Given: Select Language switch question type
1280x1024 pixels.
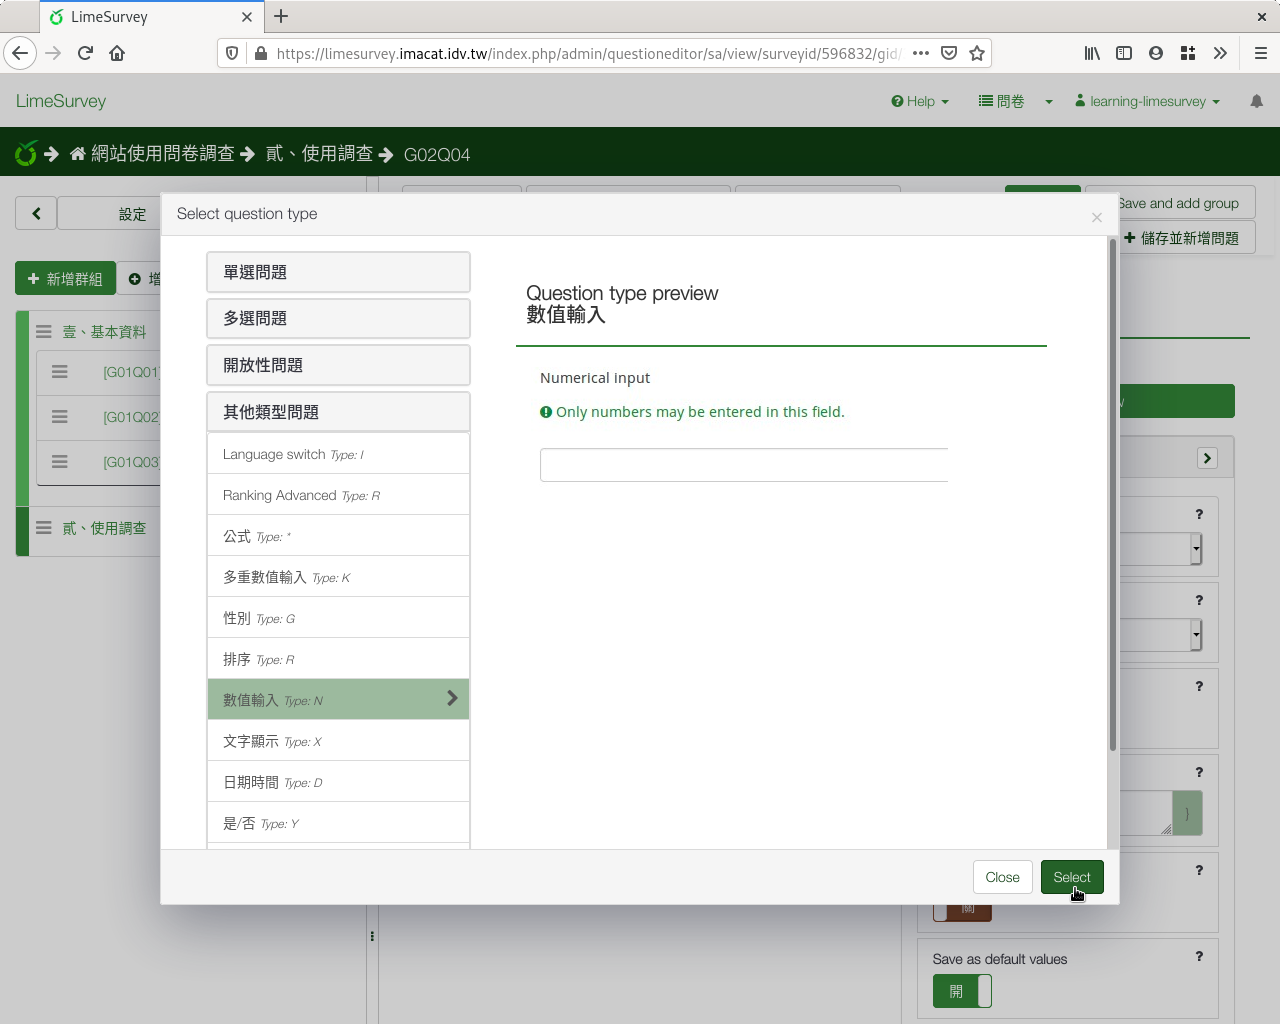Looking at the screenshot, I should tap(338, 454).
